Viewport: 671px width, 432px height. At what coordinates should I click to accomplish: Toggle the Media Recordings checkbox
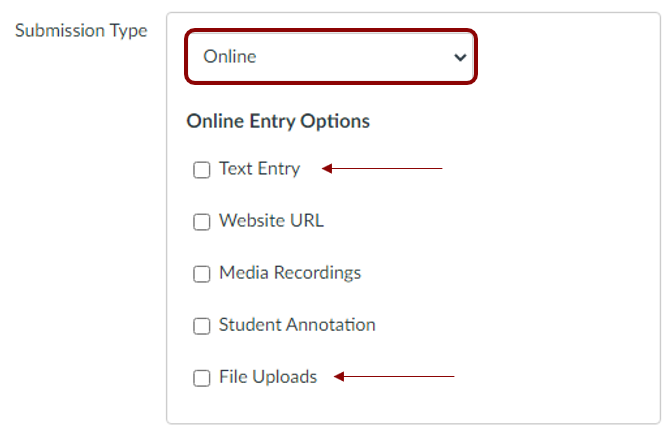tap(201, 274)
